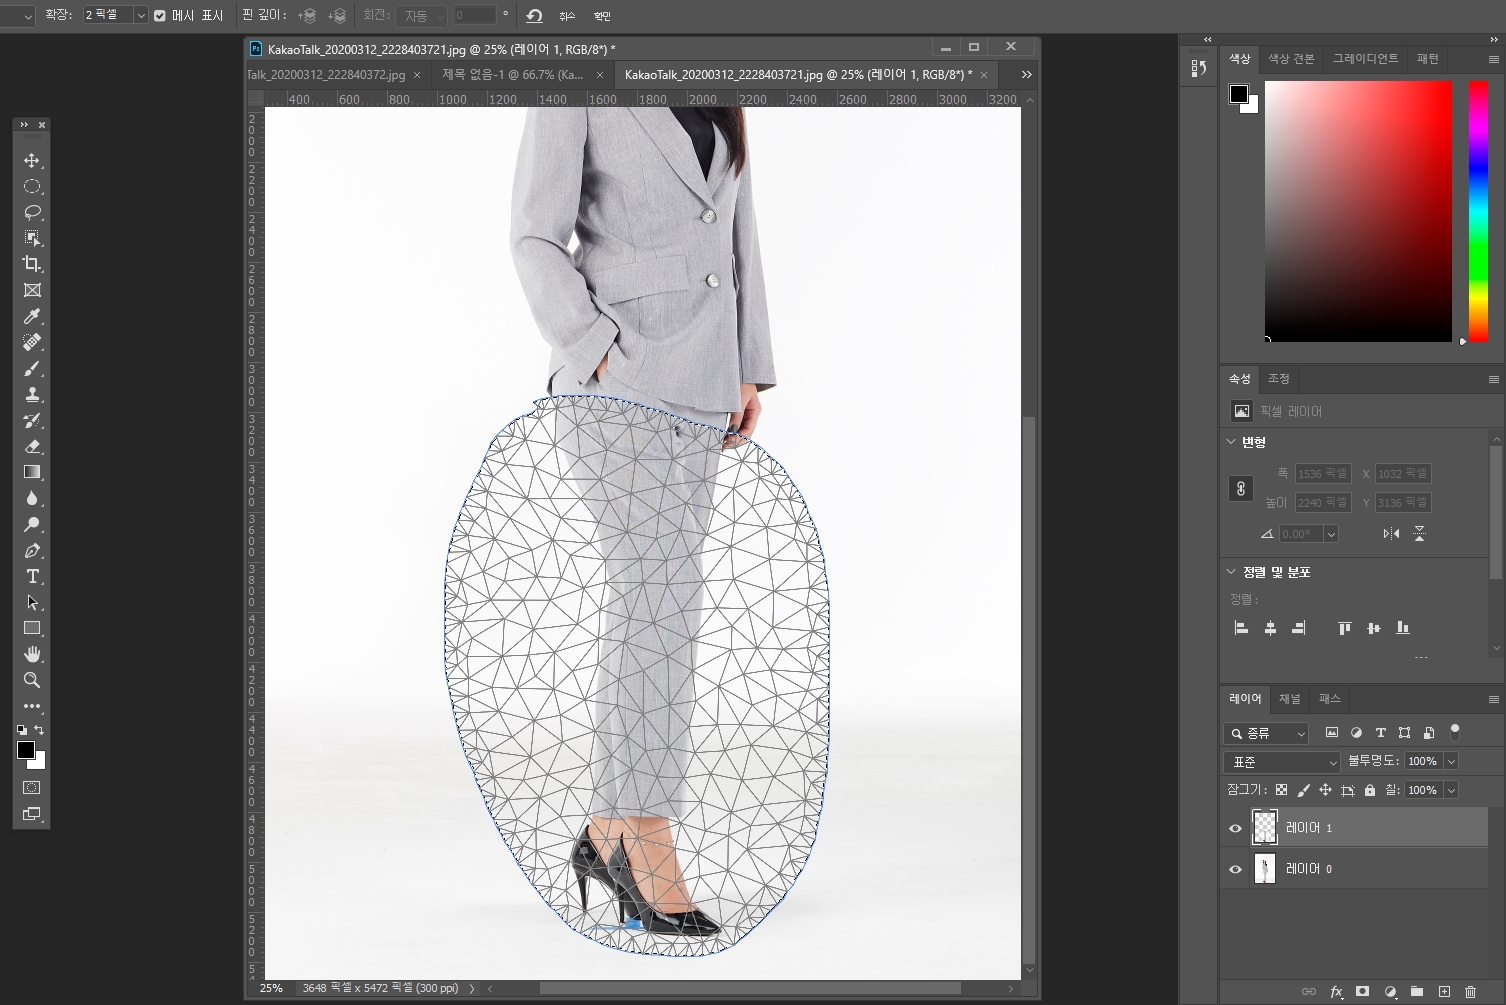Select the Dodge tool
This screenshot has height=1005, width=1506.
coord(32,524)
